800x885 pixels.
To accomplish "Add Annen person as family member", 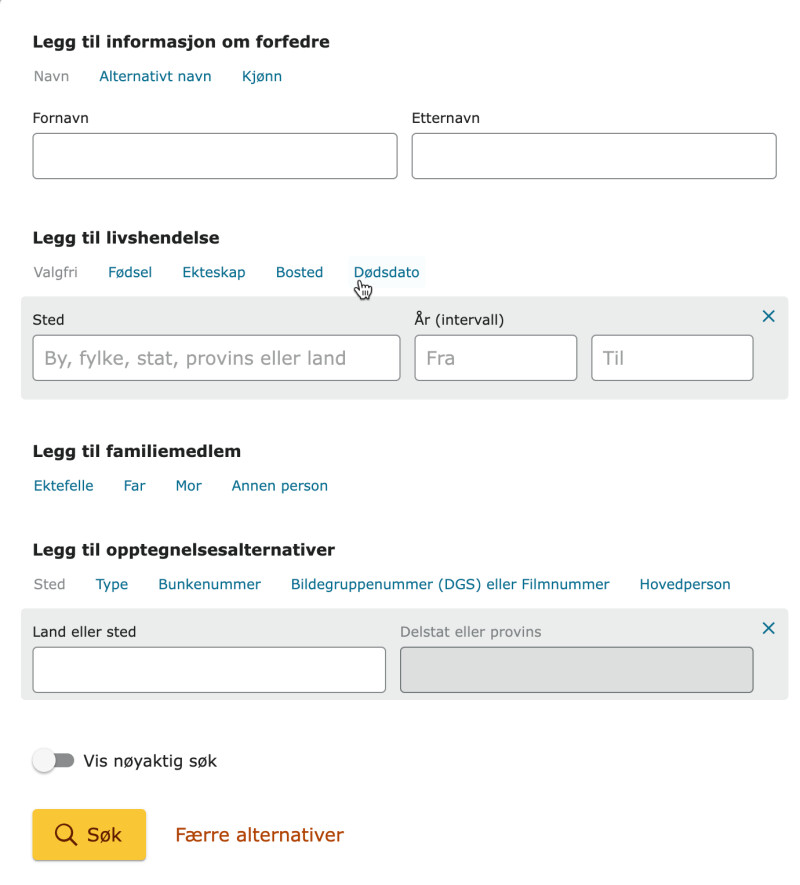I will pyautogui.click(x=279, y=485).
